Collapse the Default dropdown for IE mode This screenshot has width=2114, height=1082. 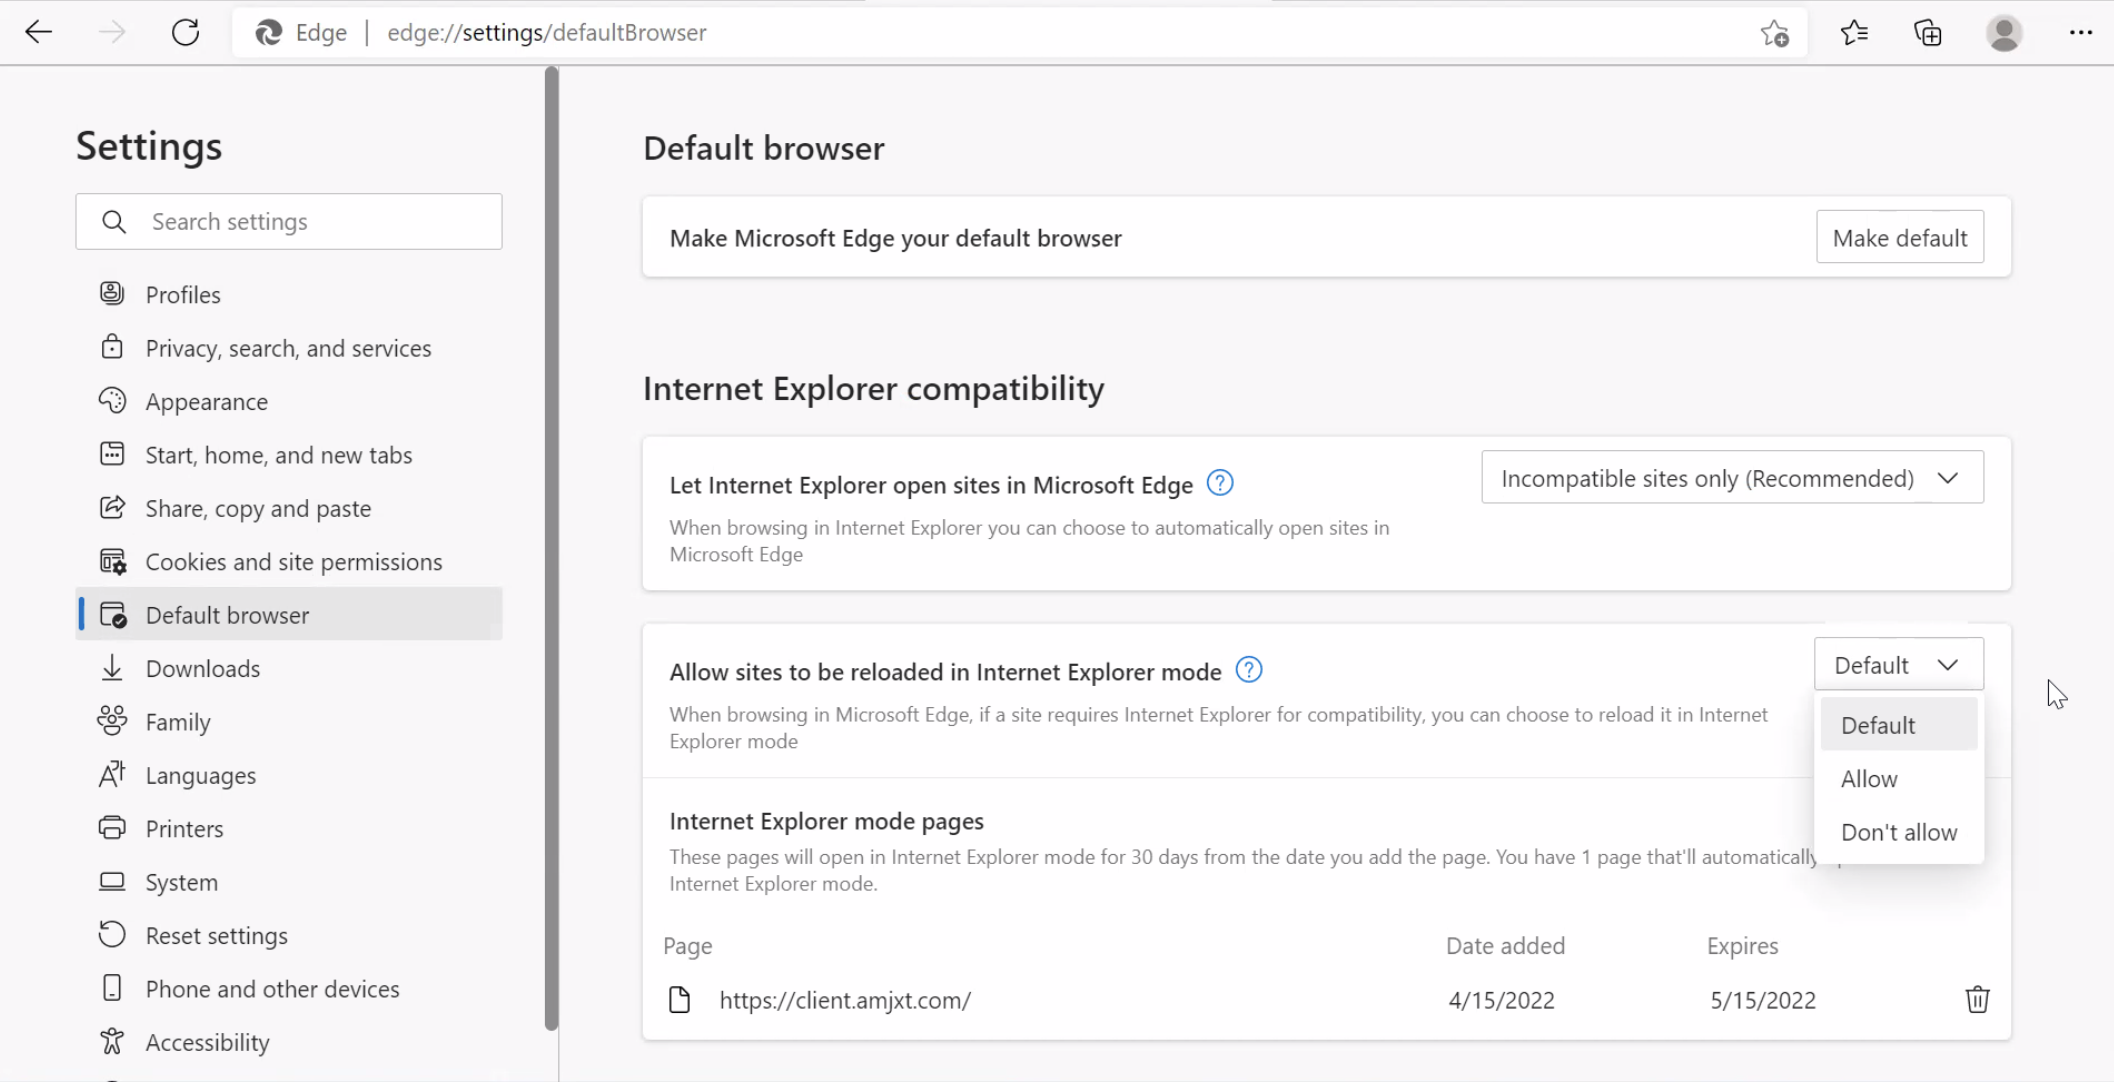(x=1898, y=665)
